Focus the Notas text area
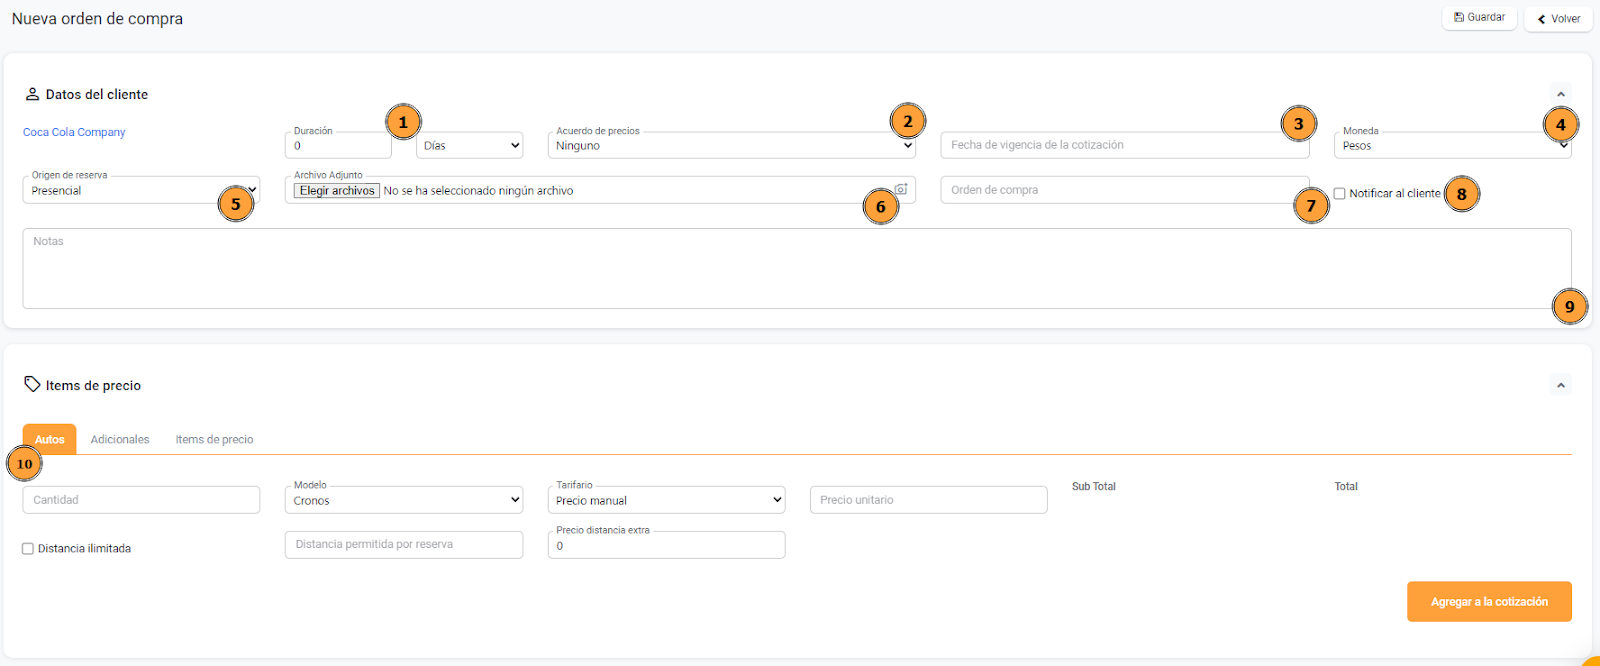Screen dimensions: 1600x666 (x=780, y=268)
